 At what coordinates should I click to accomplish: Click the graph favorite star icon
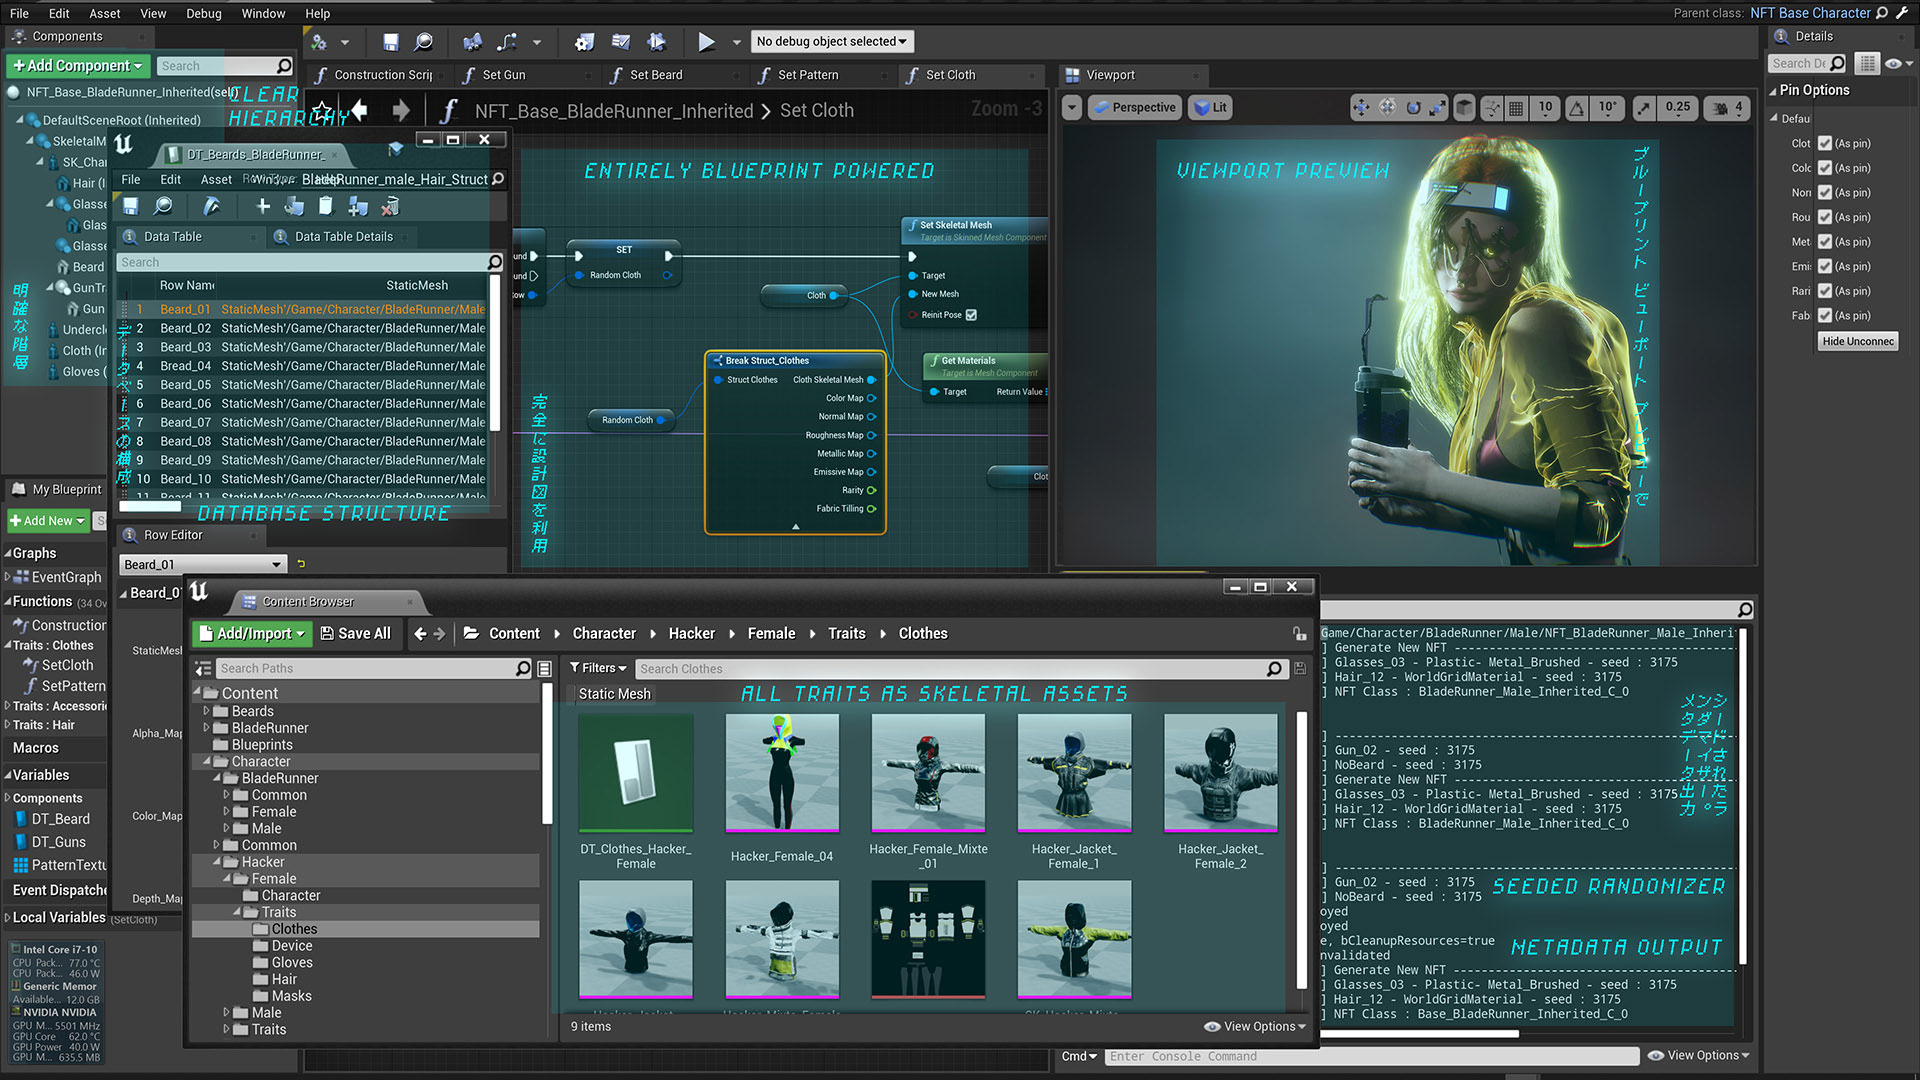coord(322,111)
